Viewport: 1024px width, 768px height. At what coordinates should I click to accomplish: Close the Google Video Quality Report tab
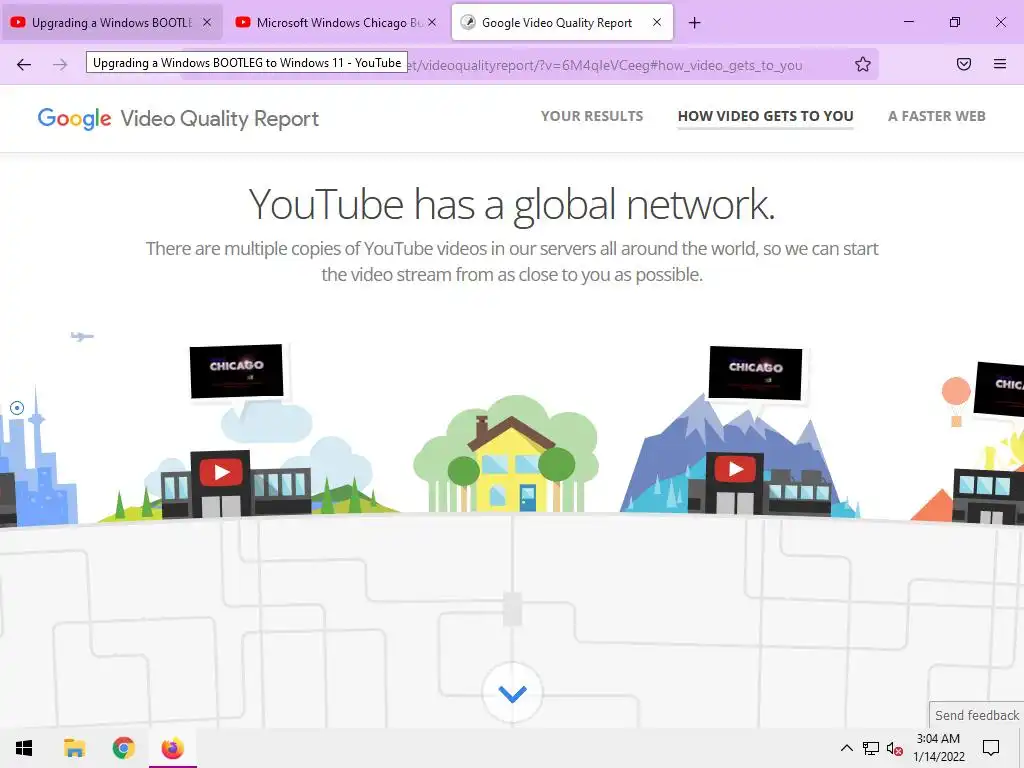point(657,22)
